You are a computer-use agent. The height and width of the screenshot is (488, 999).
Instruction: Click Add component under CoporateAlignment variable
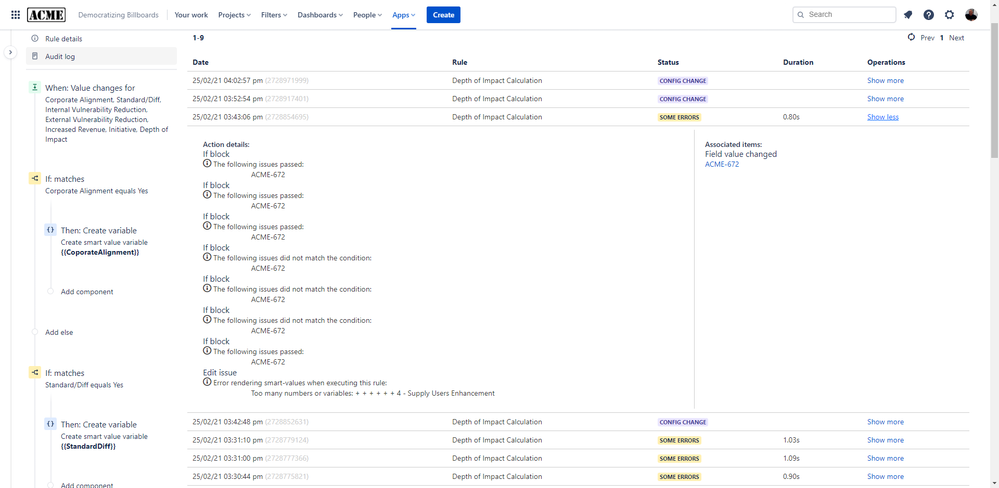pos(87,292)
